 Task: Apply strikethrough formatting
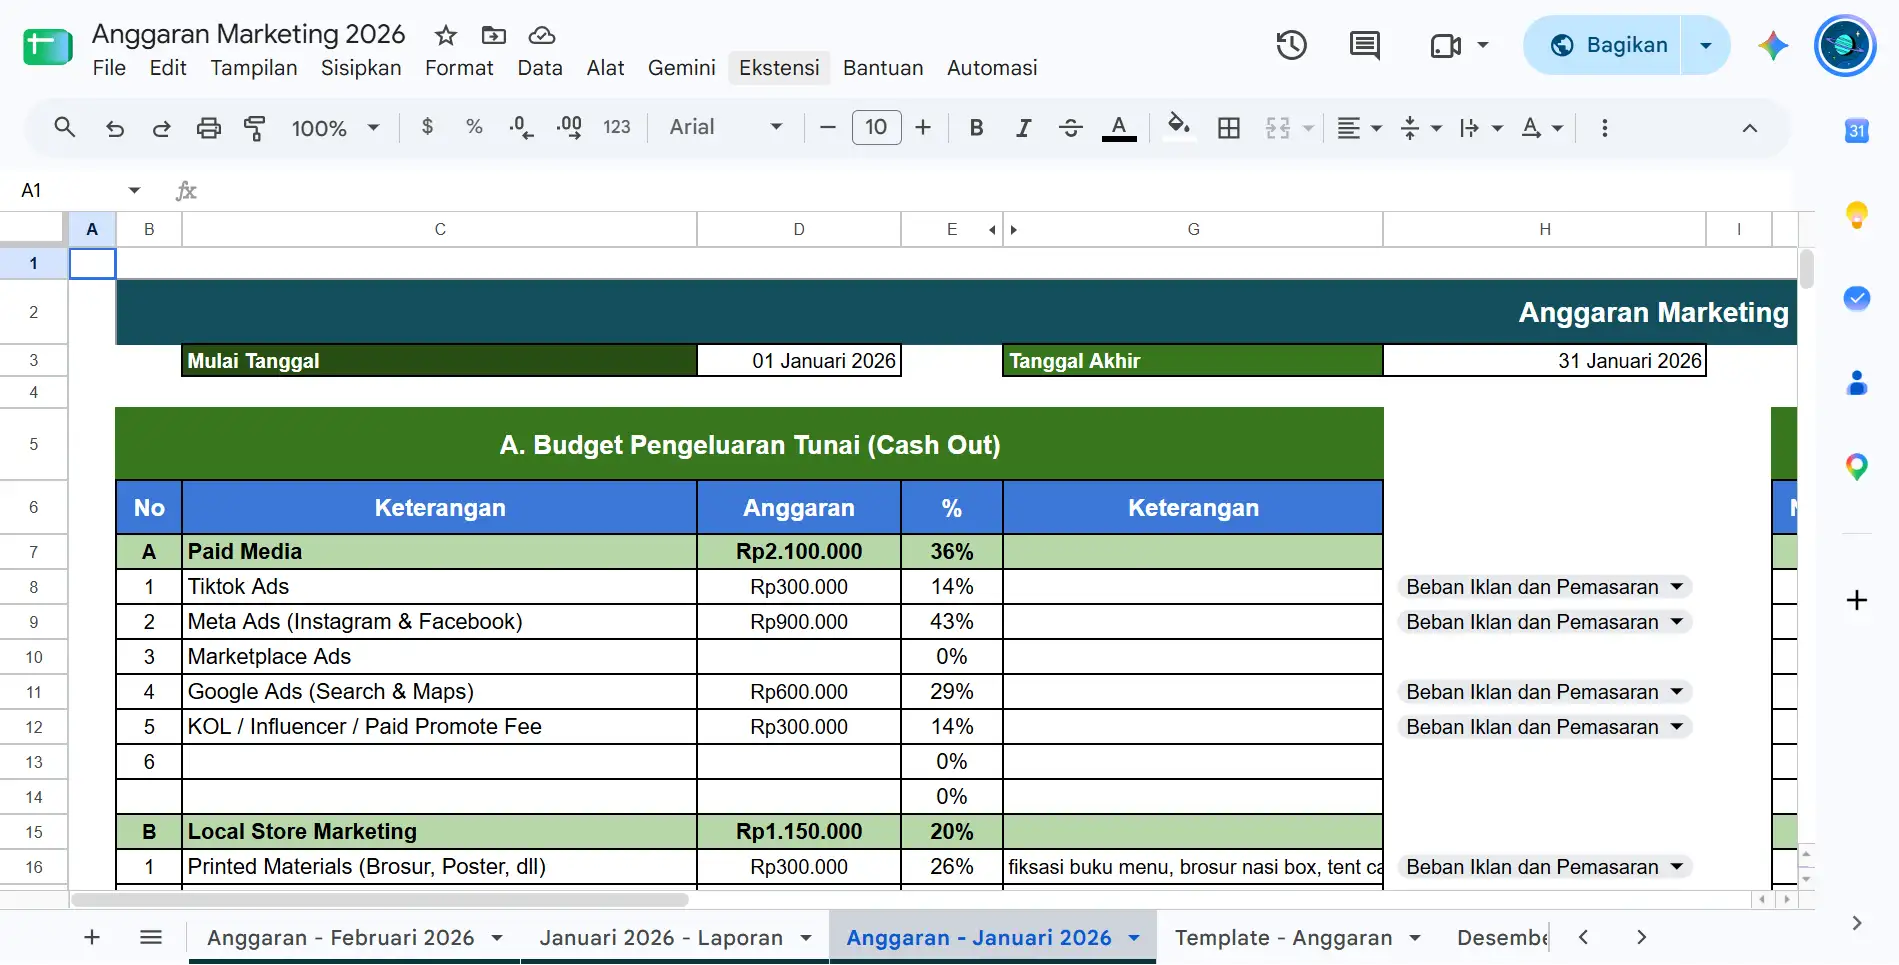(1070, 128)
